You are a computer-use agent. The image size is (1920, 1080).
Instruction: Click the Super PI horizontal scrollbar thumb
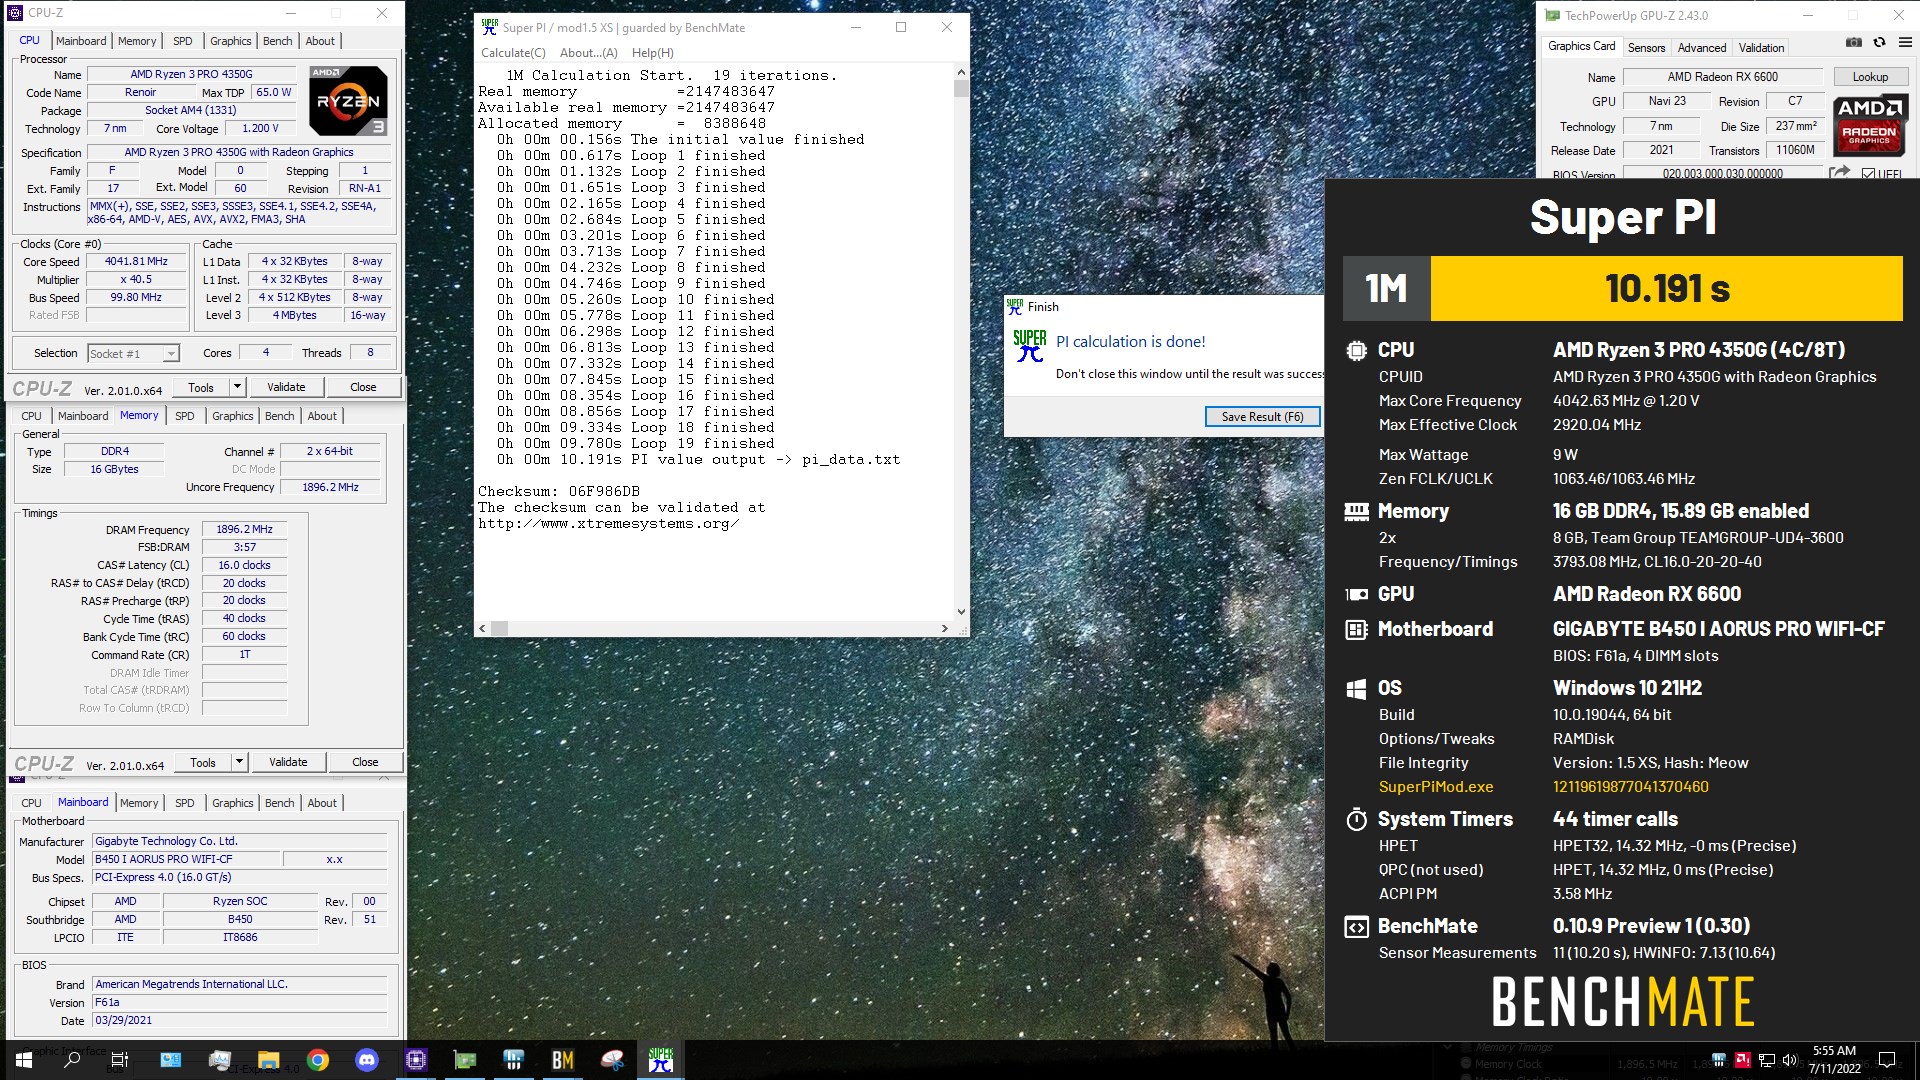coord(499,629)
